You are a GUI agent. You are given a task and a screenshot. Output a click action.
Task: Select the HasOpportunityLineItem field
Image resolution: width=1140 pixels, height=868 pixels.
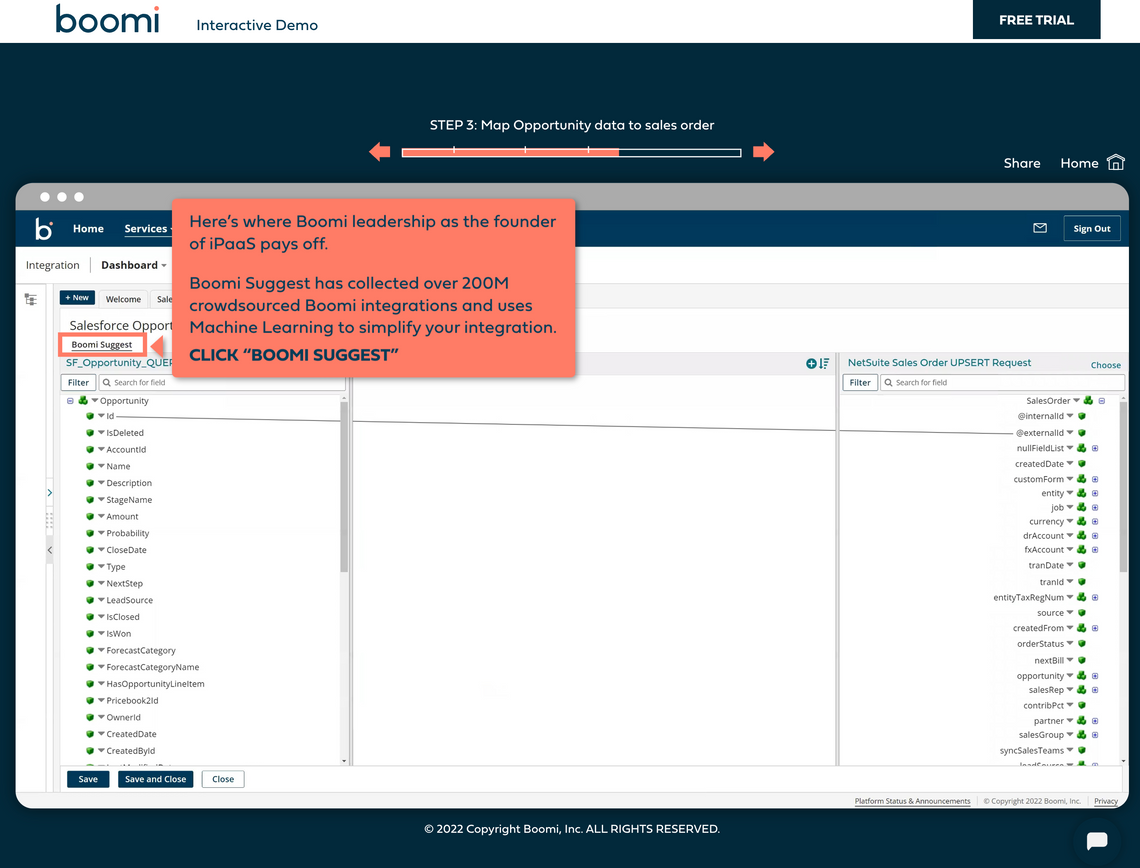pos(156,683)
